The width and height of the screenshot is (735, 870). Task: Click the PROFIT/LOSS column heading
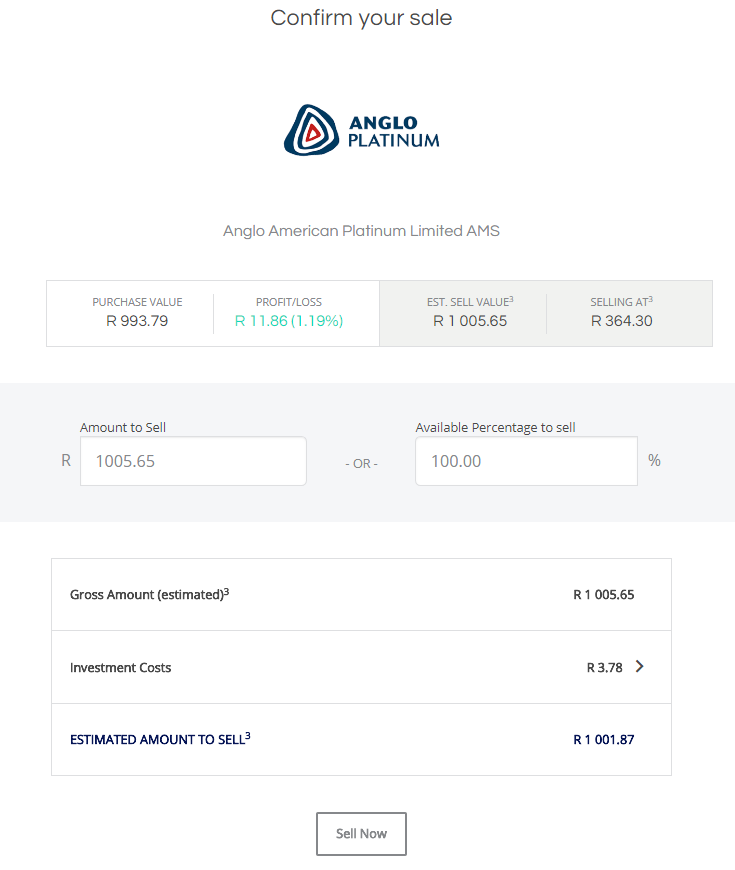[x=288, y=302]
